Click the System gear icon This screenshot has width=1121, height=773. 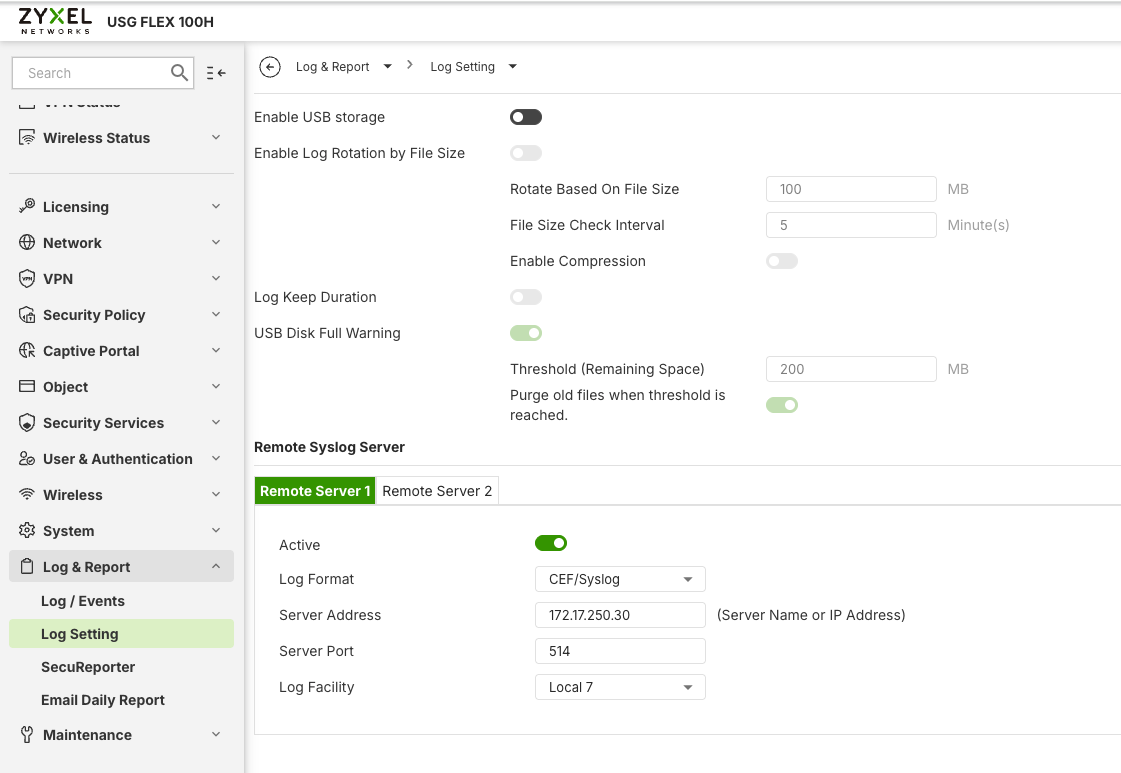[26, 531]
